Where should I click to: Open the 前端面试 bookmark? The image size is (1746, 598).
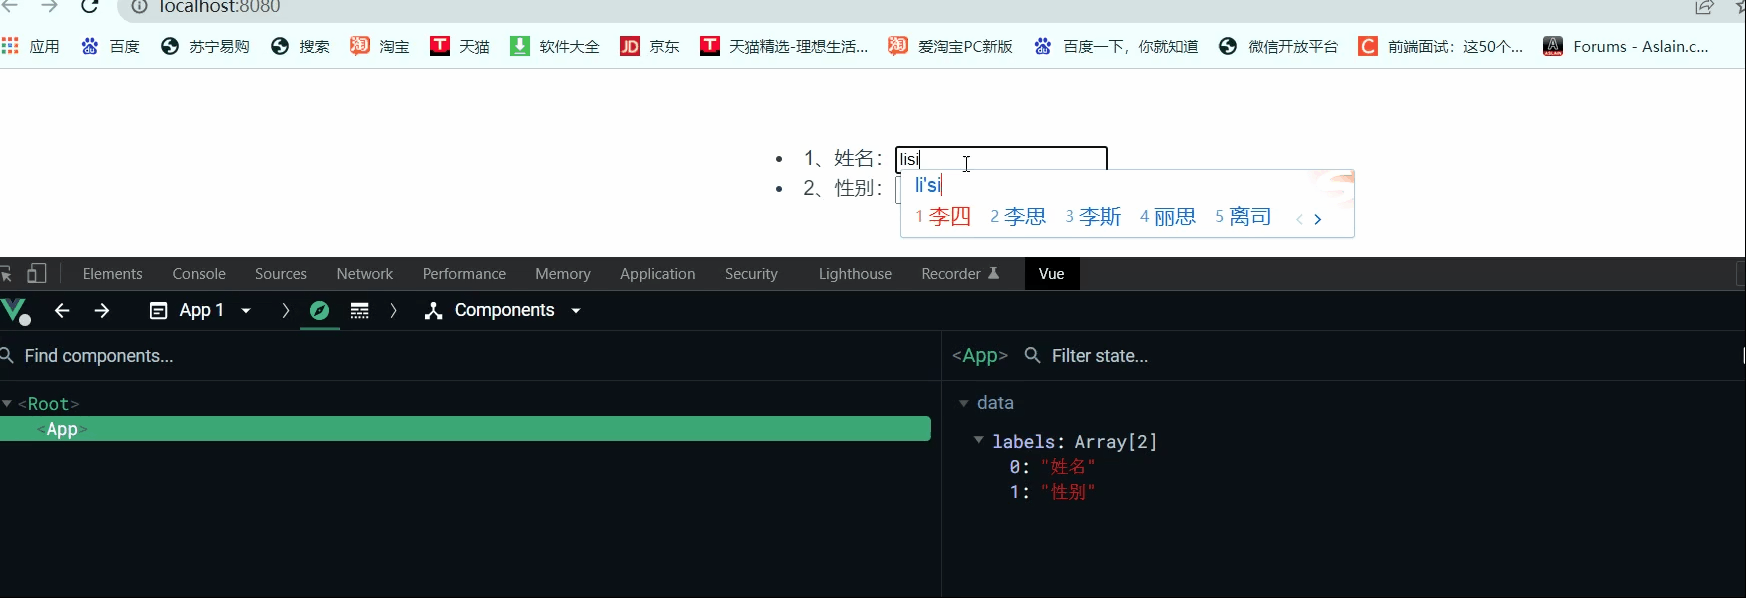pyautogui.click(x=1441, y=46)
